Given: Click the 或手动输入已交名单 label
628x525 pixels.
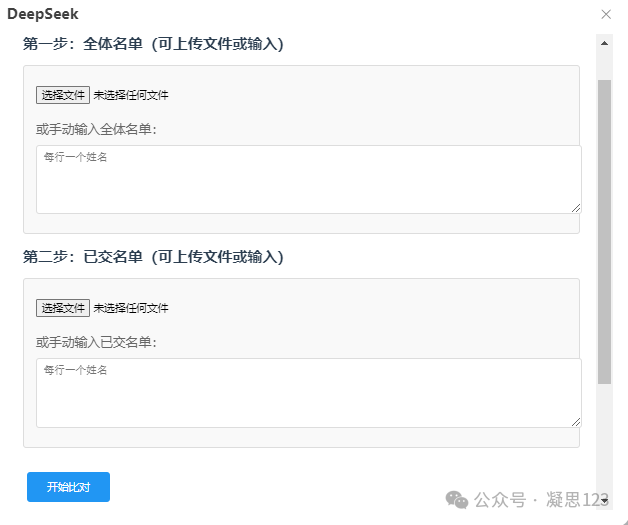Looking at the screenshot, I should click(96, 343).
